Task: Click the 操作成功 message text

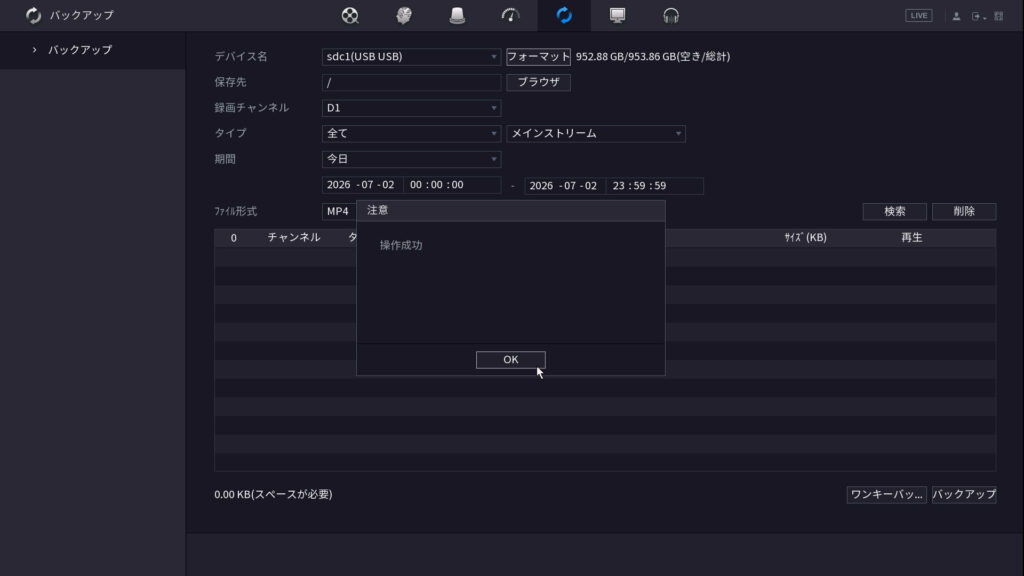Action: 401,246
